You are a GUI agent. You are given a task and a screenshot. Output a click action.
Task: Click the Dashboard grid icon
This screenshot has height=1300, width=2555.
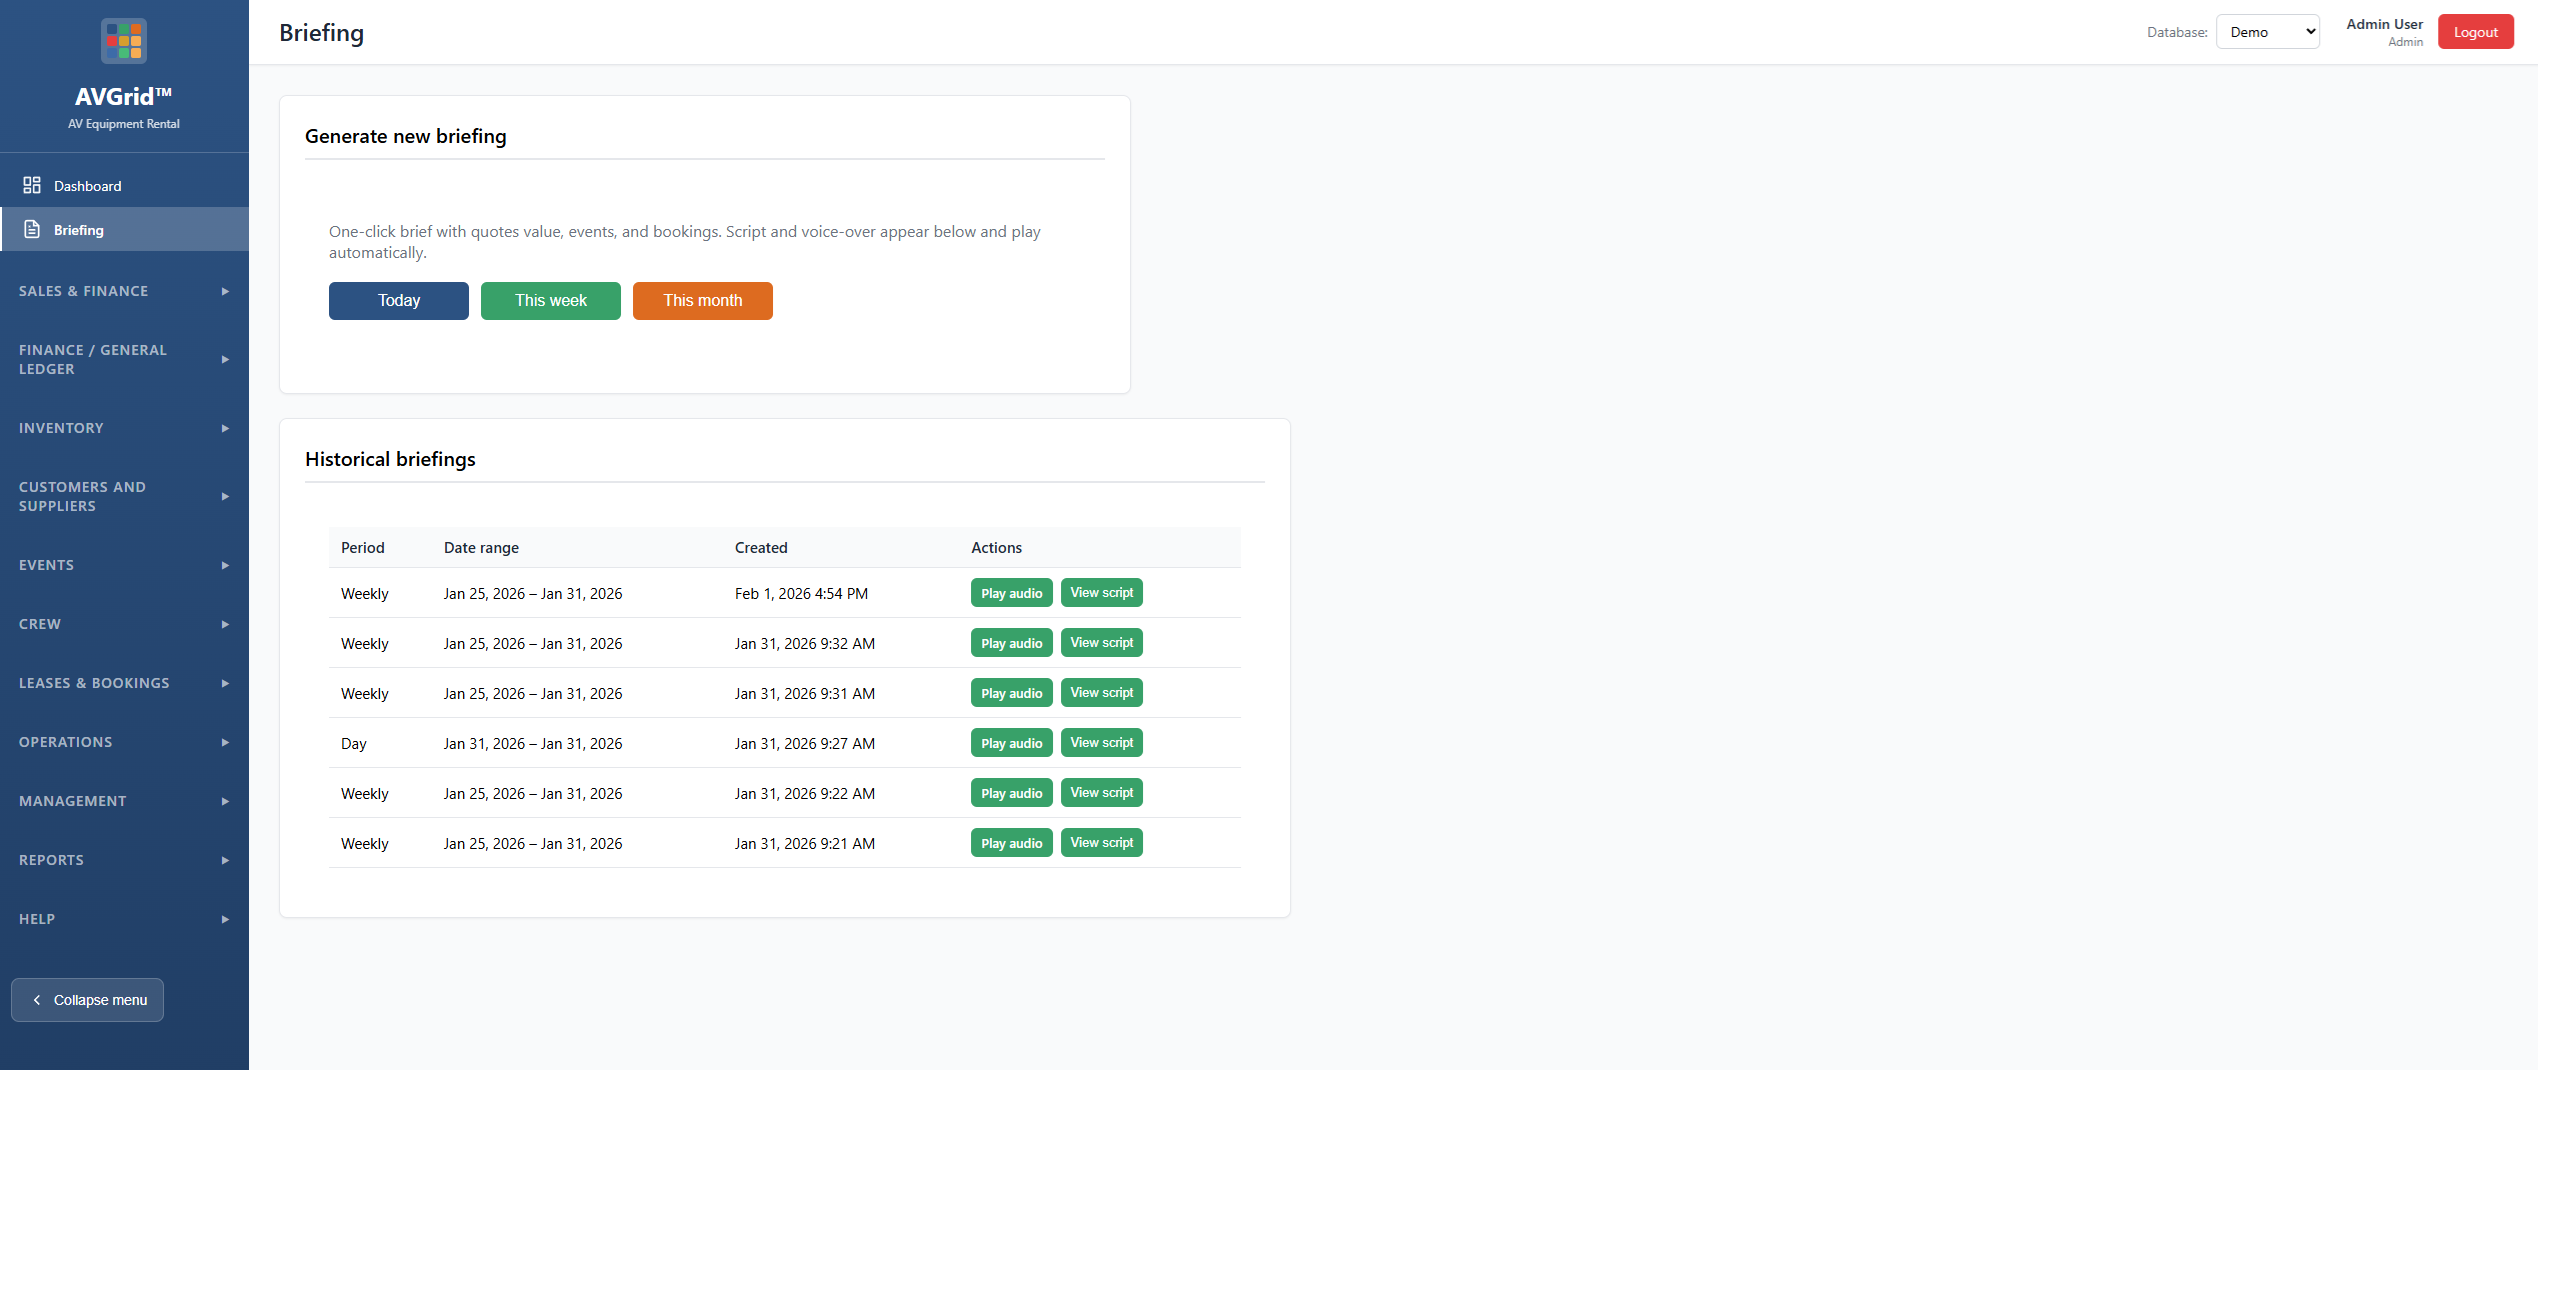(32, 185)
